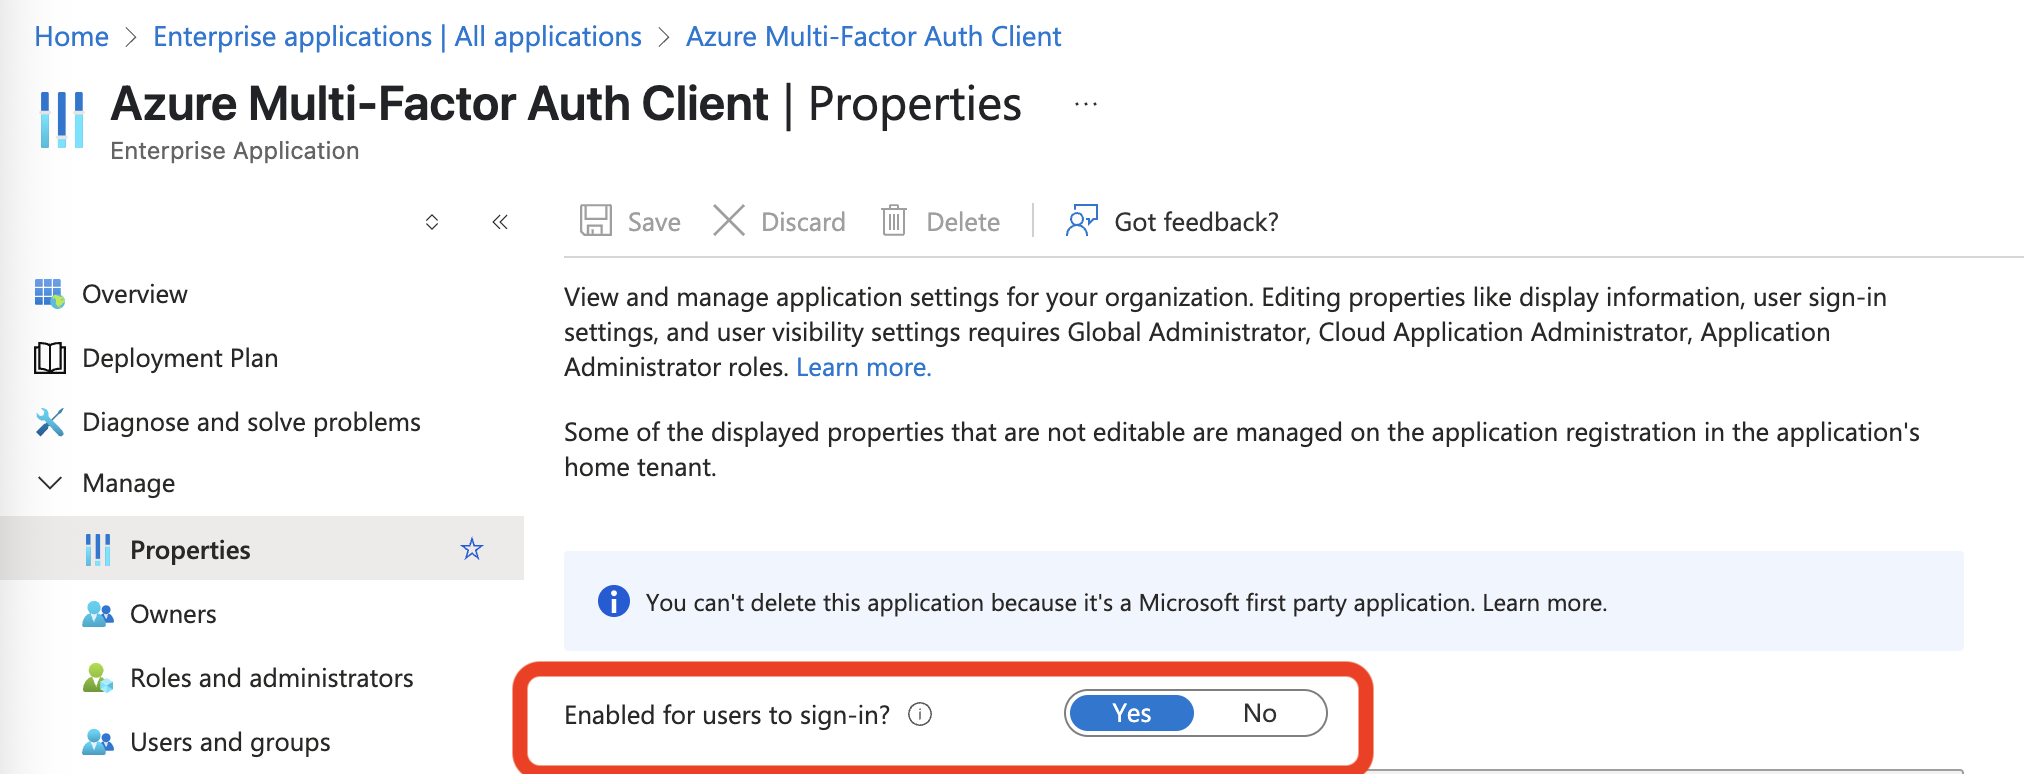Click the Overview grid icon
The height and width of the screenshot is (774, 2024).
50,294
